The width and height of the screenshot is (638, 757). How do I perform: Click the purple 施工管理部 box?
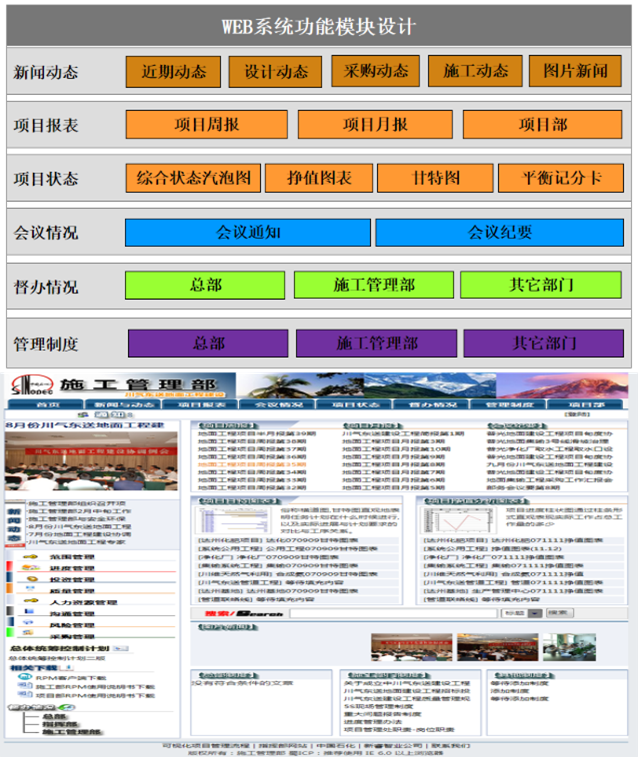pyautogui.click(x=376, y=343)
